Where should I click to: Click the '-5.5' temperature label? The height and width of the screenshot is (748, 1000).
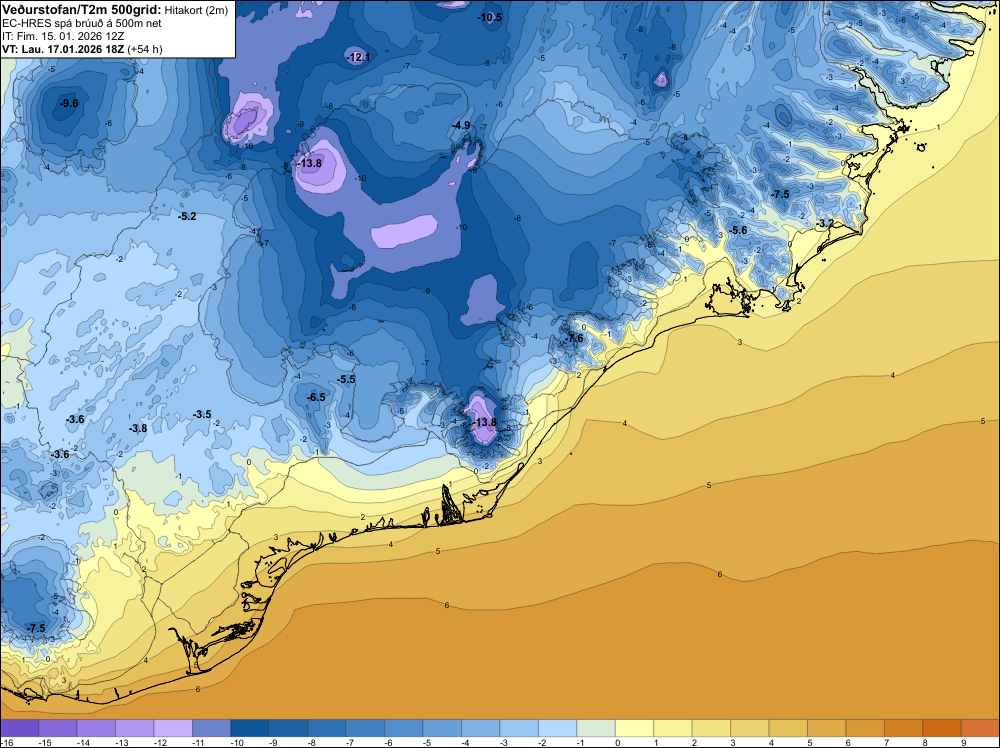pos(346,379)
